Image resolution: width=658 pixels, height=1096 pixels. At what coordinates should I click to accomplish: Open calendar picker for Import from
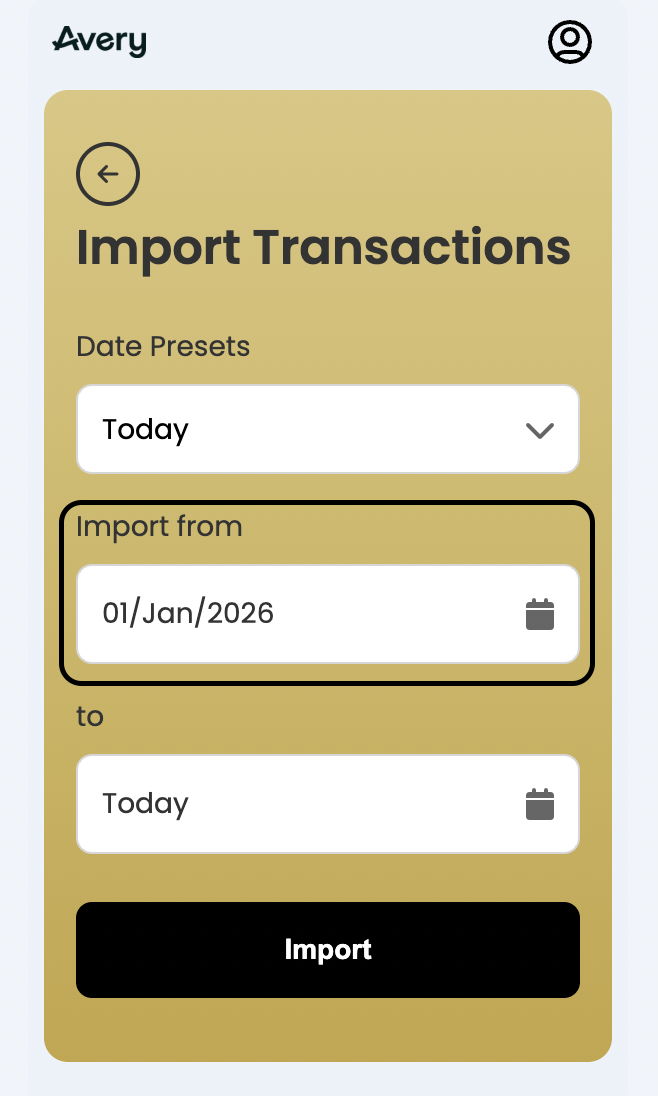tap(540, 614)
